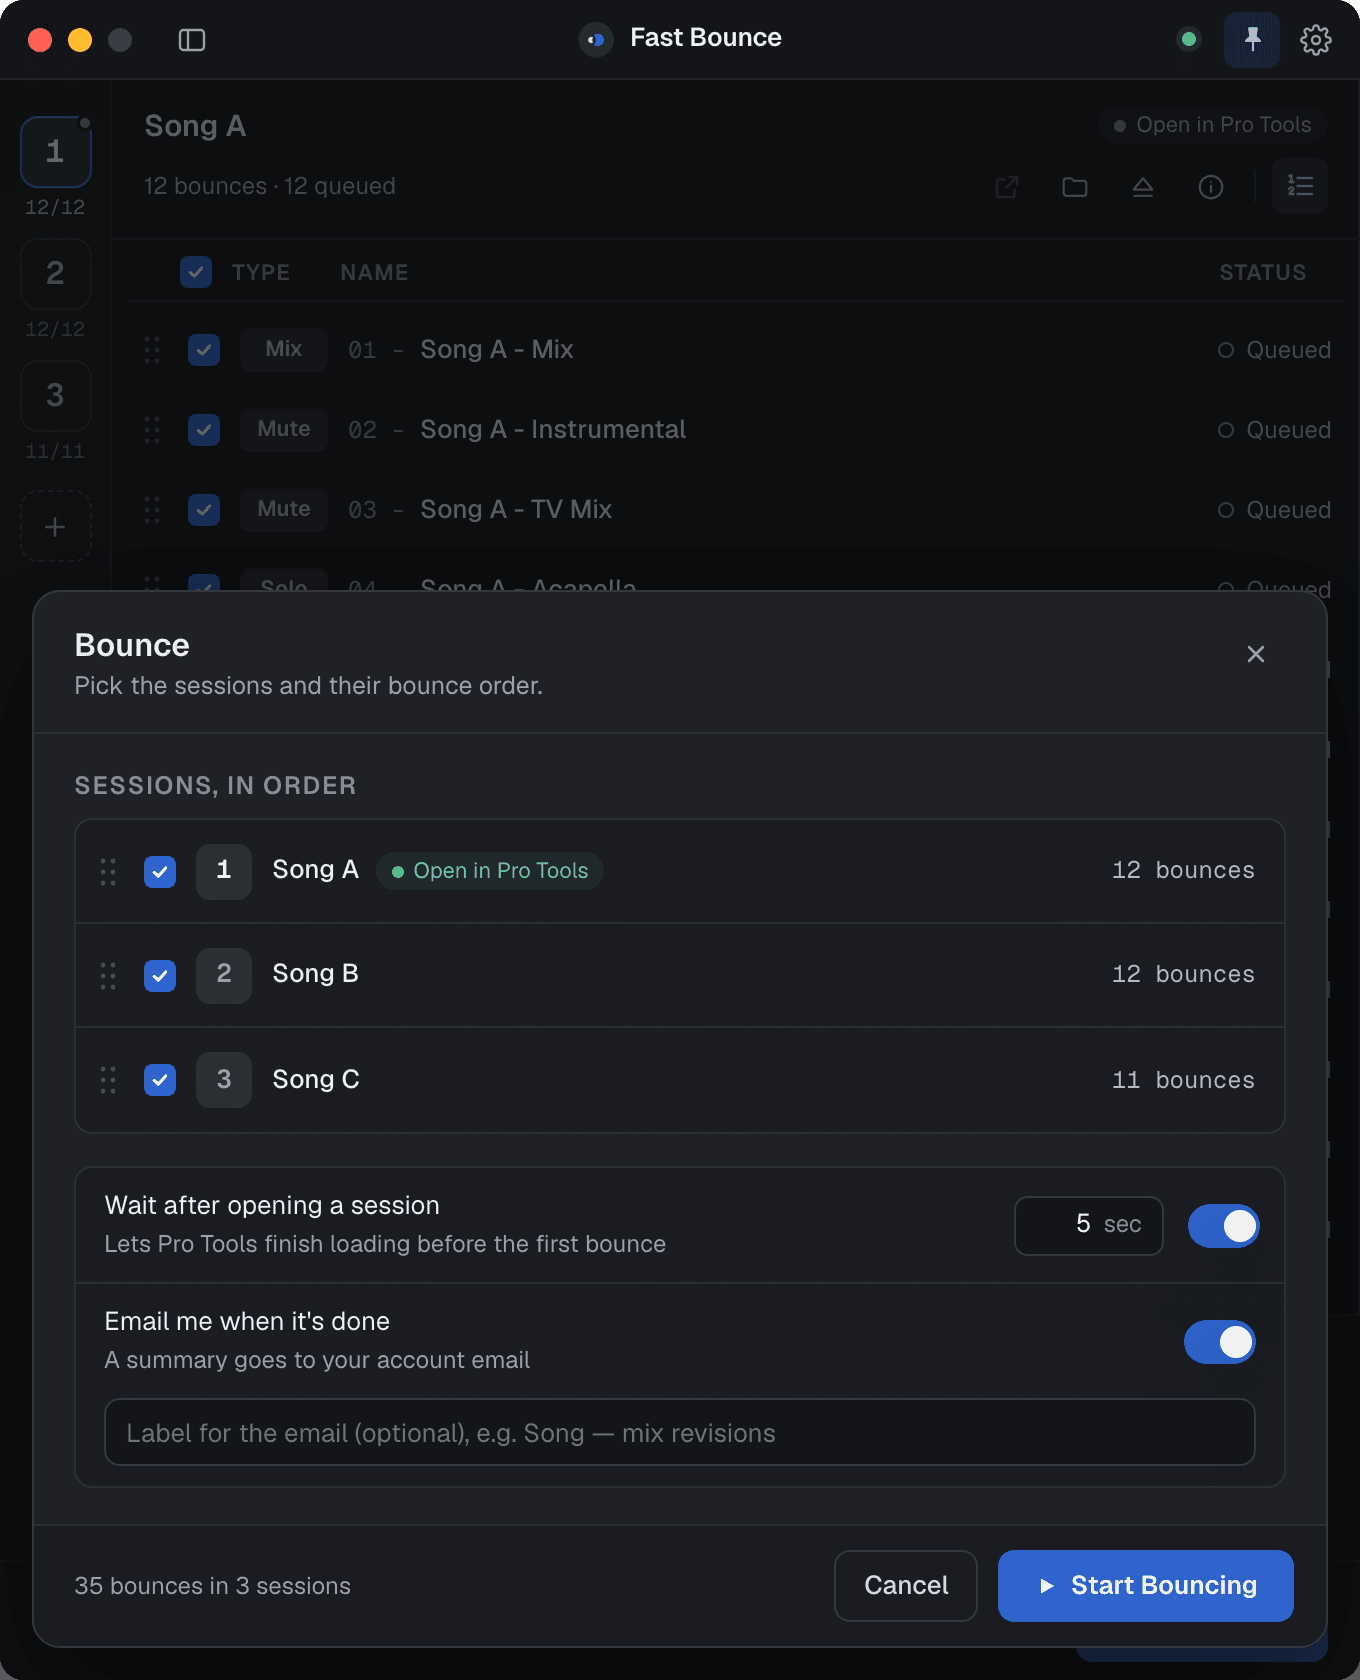Click the '11 bounces' count for Song C

[x=1183, y=1080]
